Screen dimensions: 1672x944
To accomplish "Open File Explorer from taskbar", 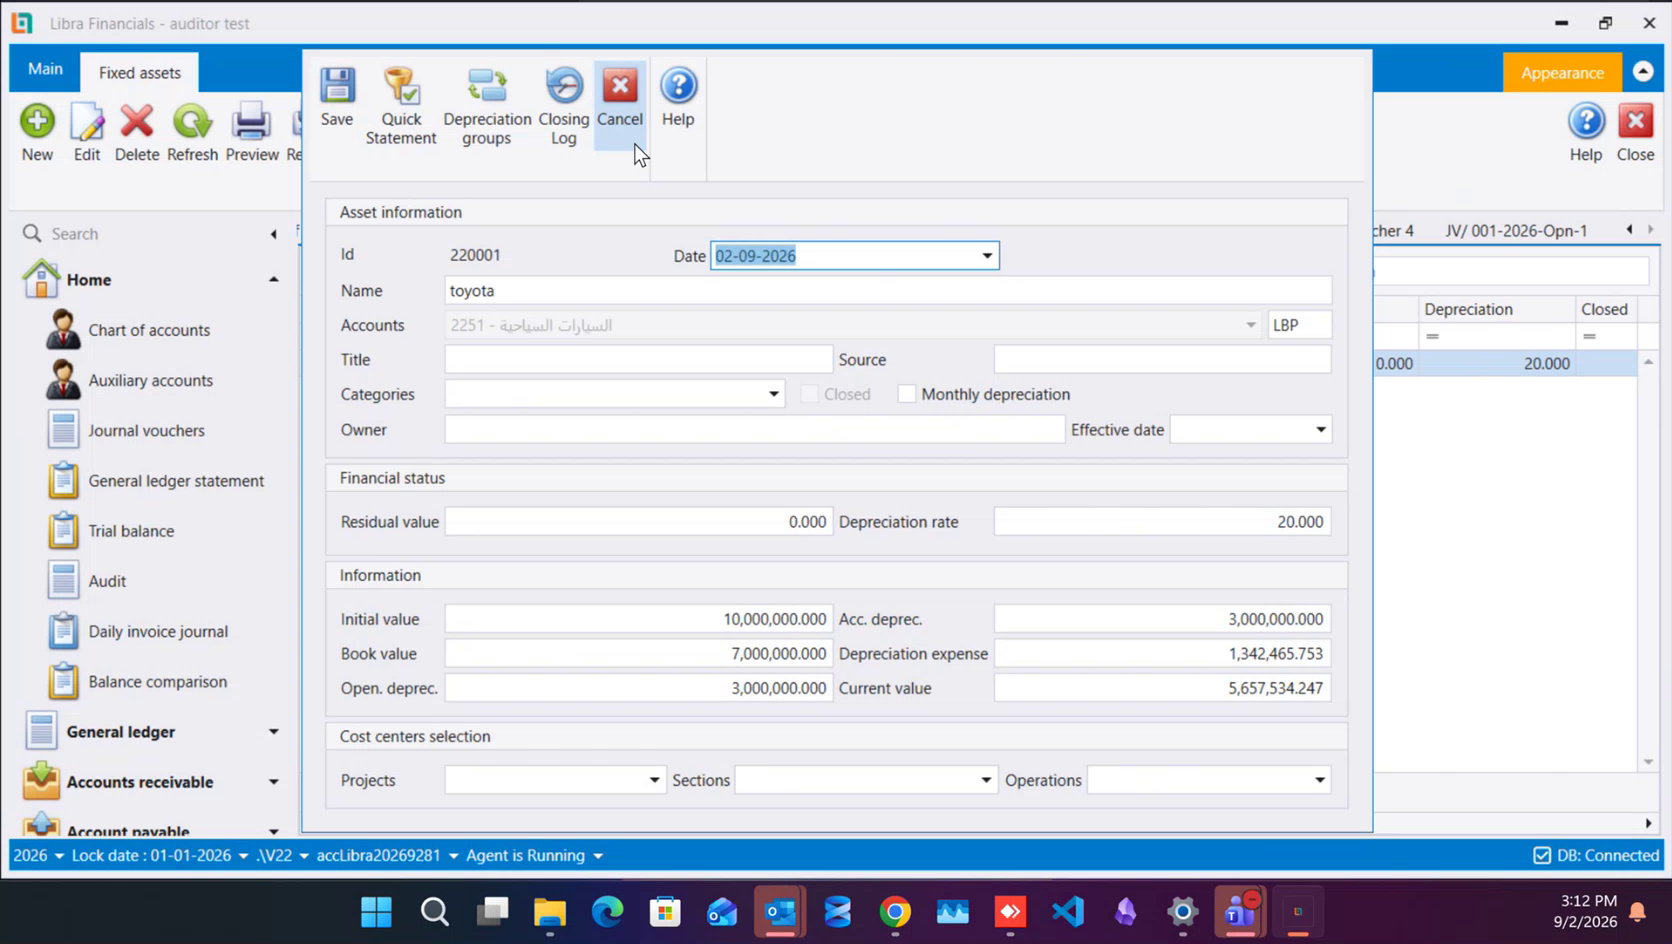I will coord(549,912).
